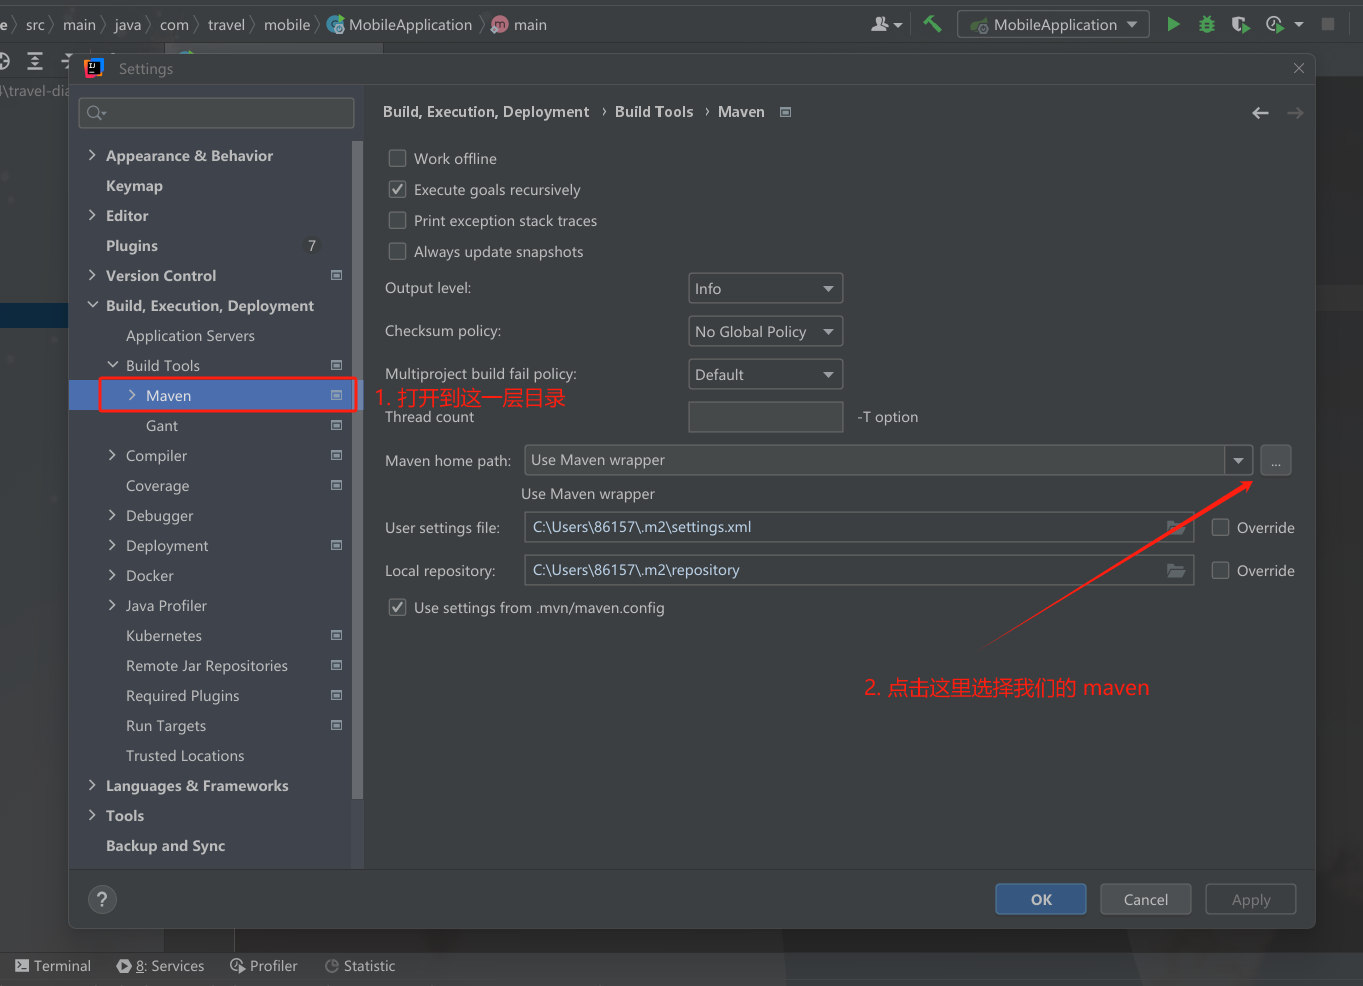This screenshot has height=986, width=1363.
Task: Click the Local repository path field
Action: 859,570
